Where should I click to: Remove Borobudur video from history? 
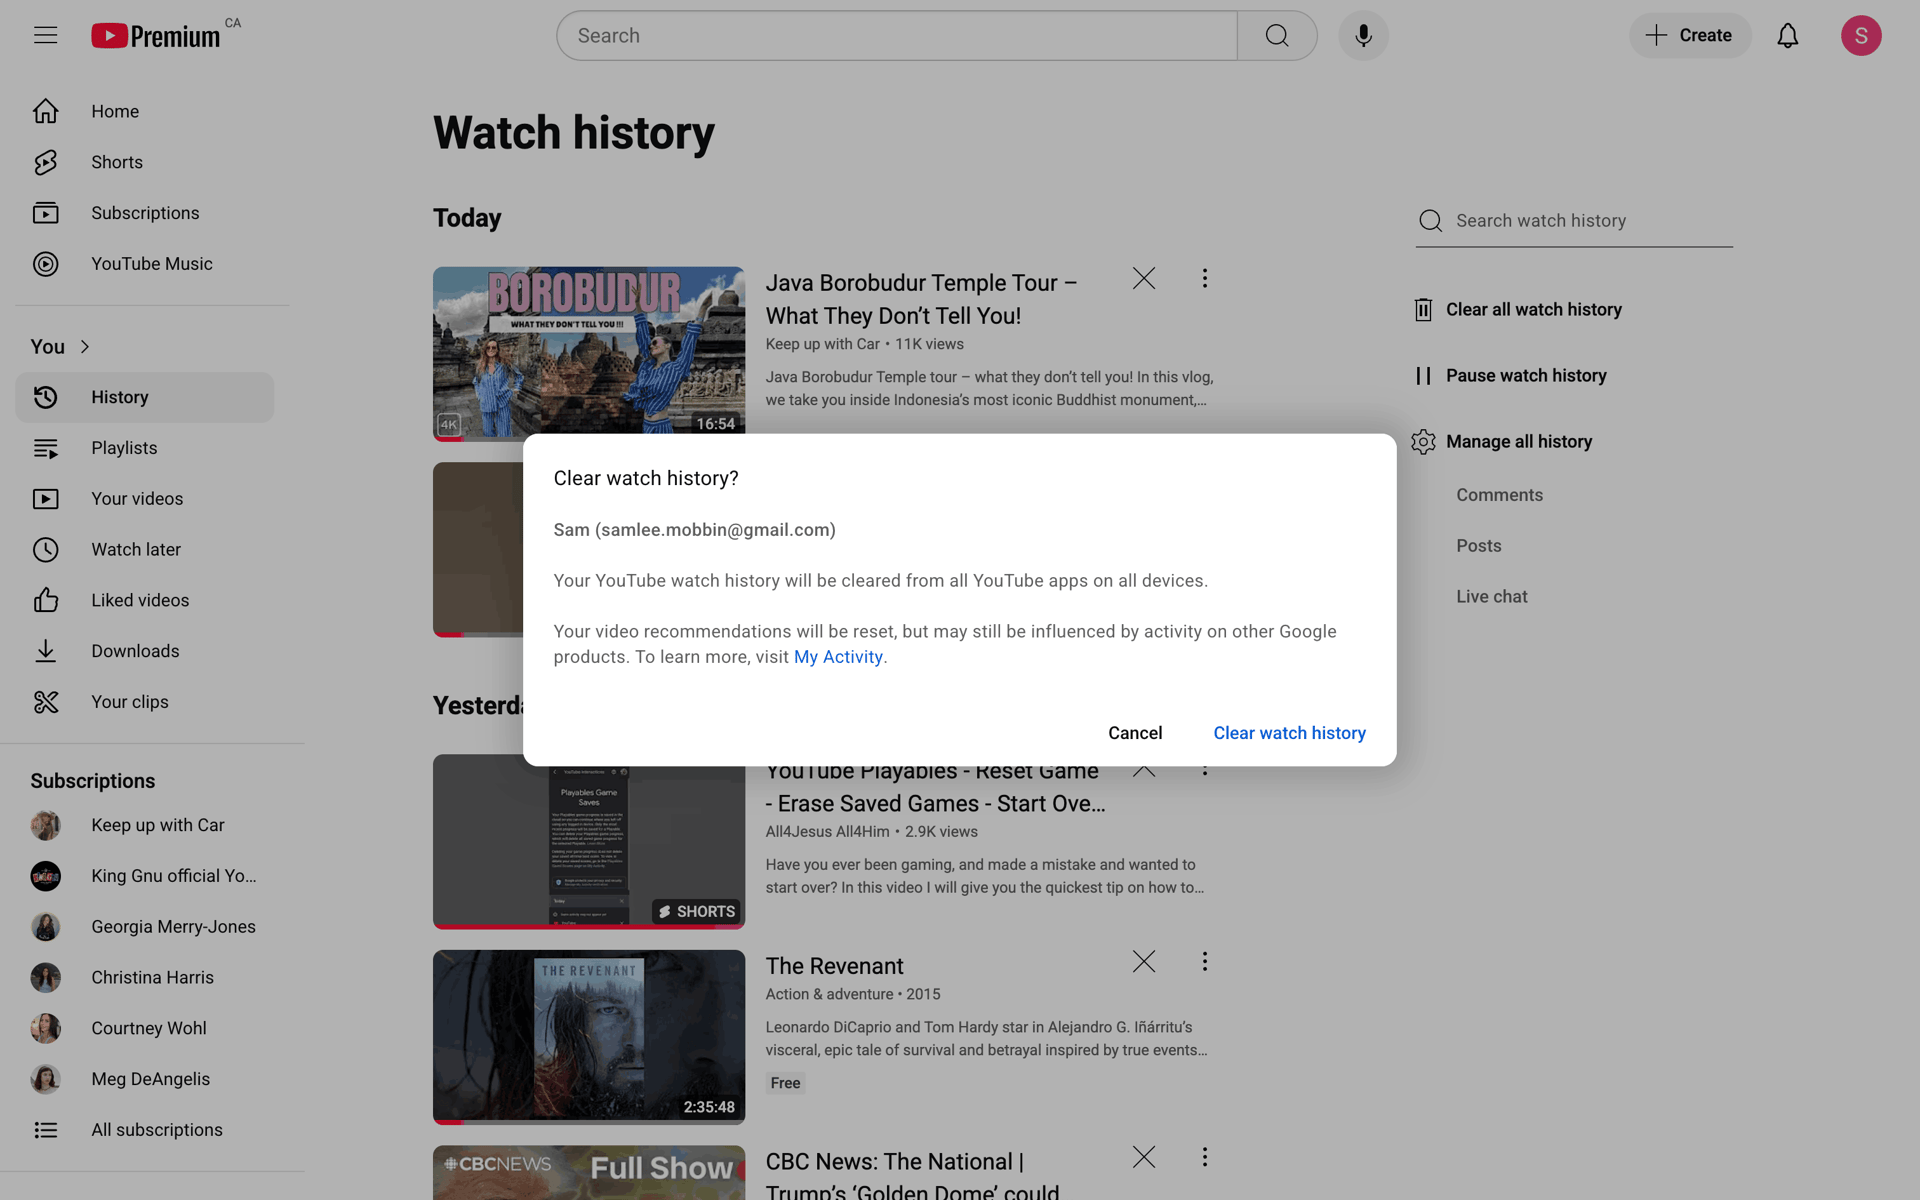pos(1144,278)
